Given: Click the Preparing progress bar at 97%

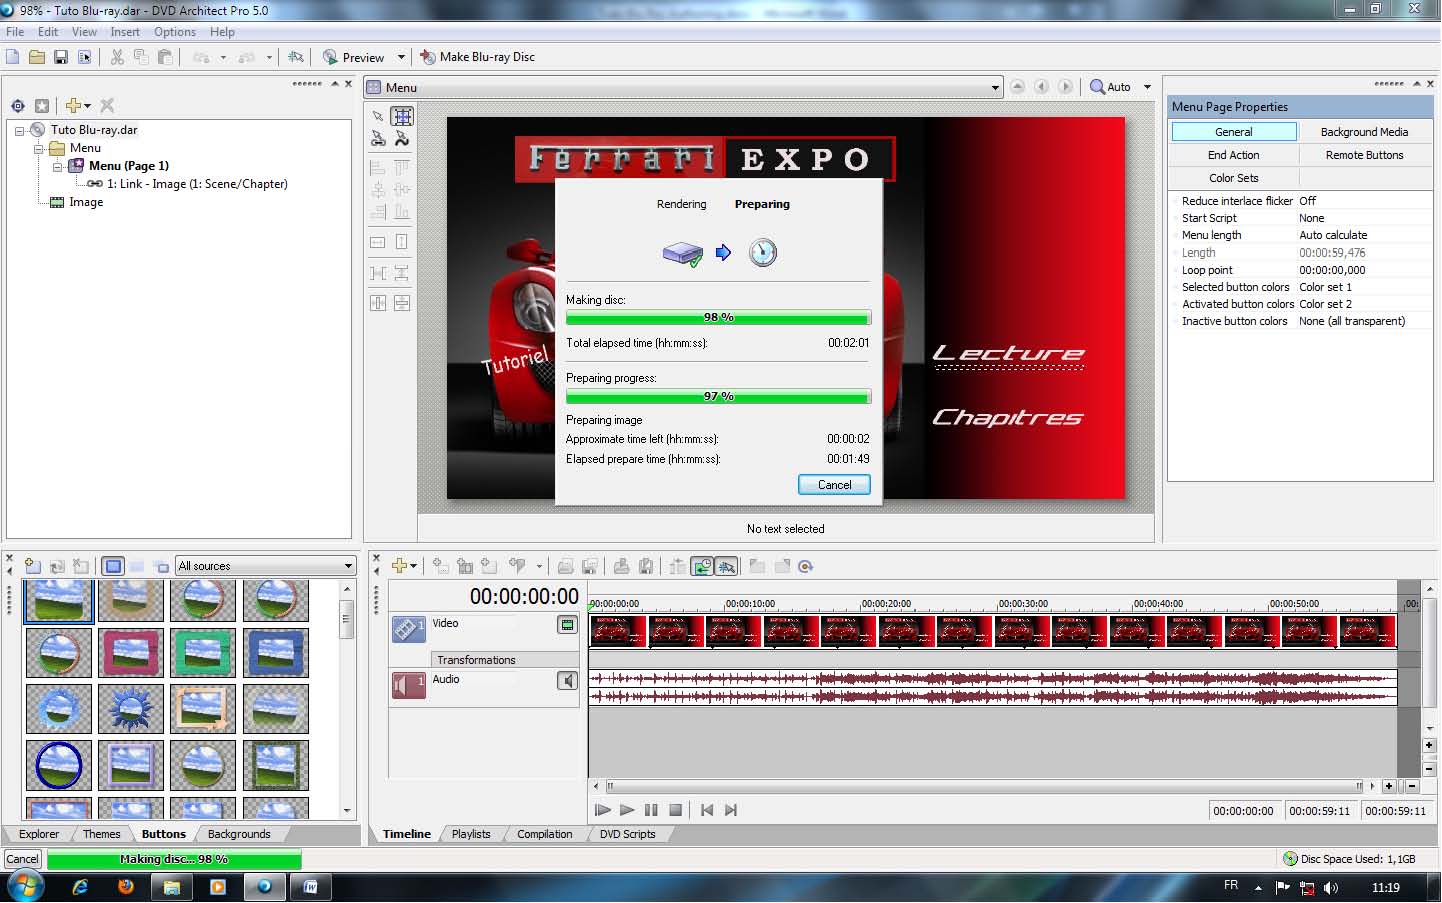Looking at the screenshot, I should coord(718,396).
